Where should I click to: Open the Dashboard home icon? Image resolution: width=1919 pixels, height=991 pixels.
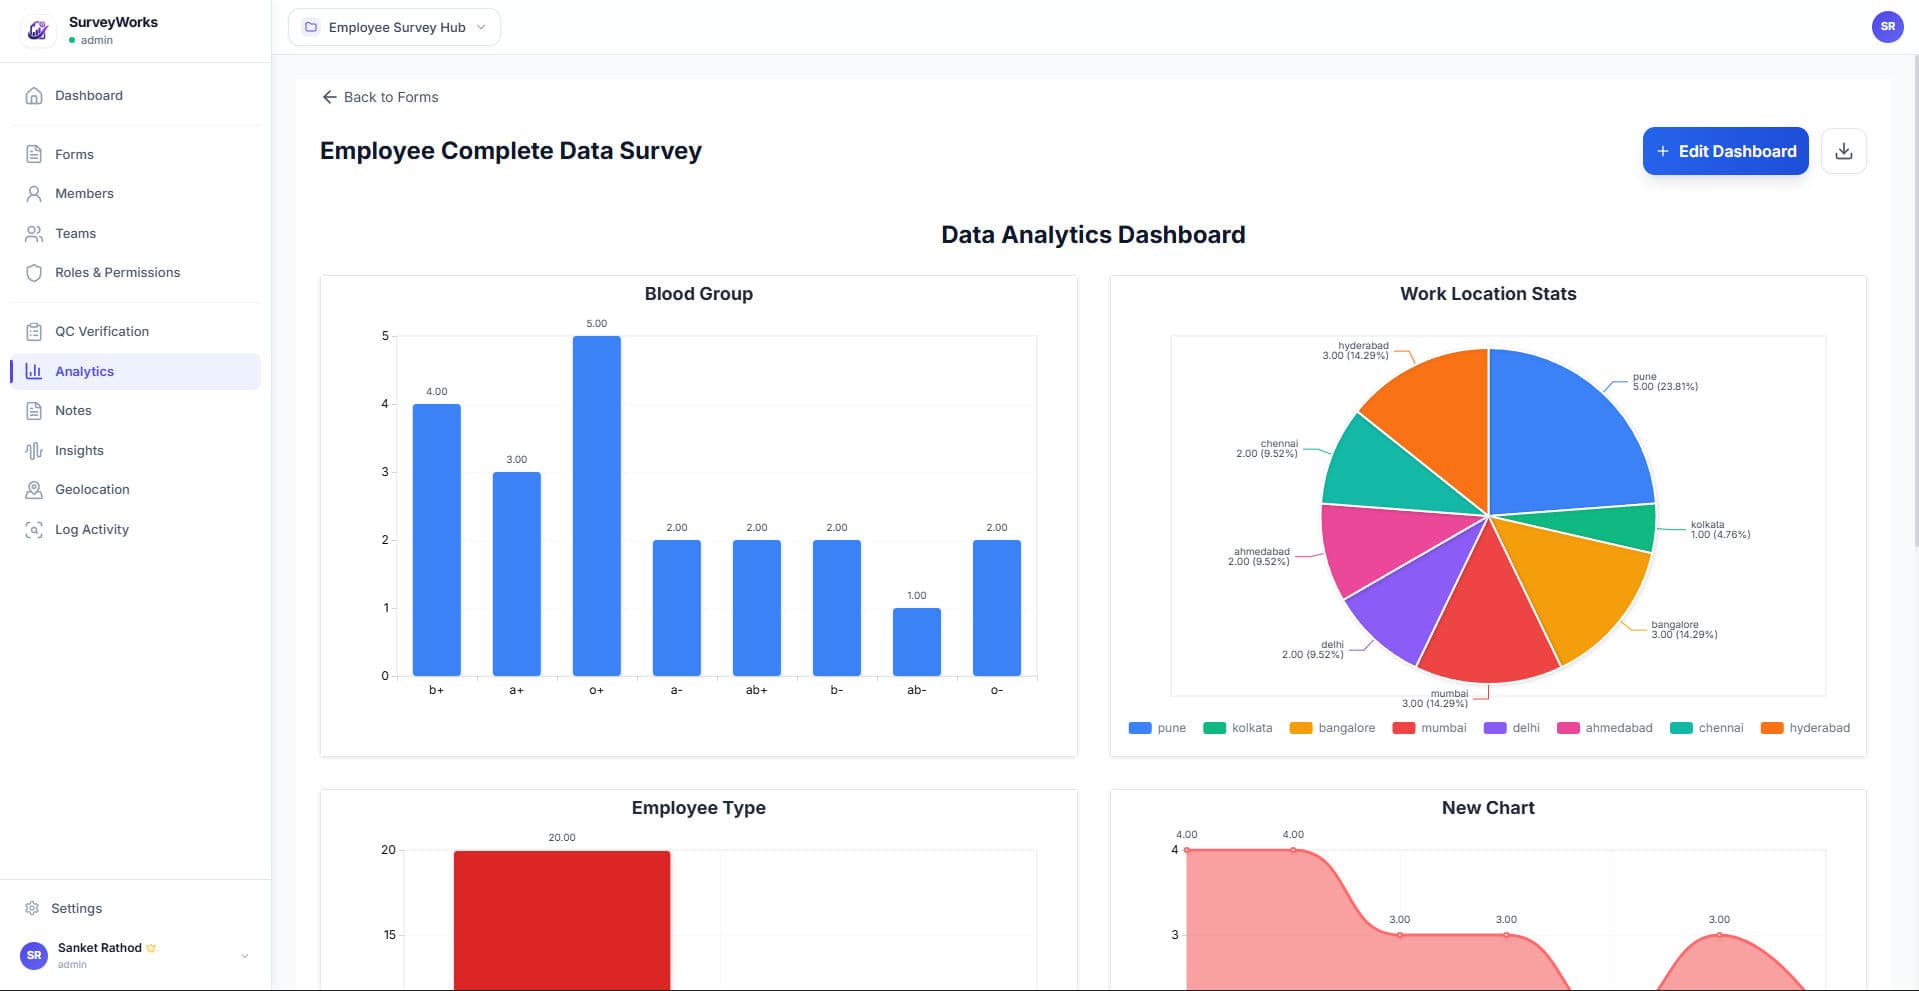click(x=34, y=96)
